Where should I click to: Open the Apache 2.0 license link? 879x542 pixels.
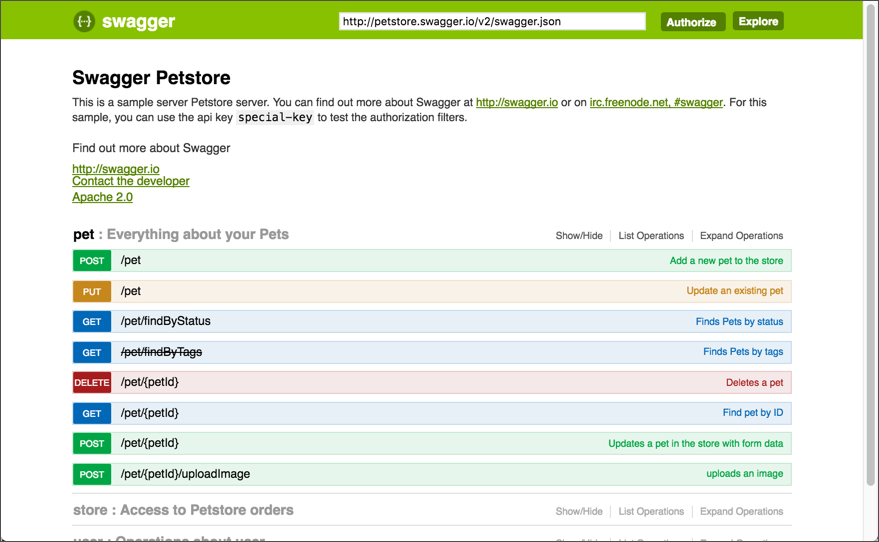tap(102, 197)
